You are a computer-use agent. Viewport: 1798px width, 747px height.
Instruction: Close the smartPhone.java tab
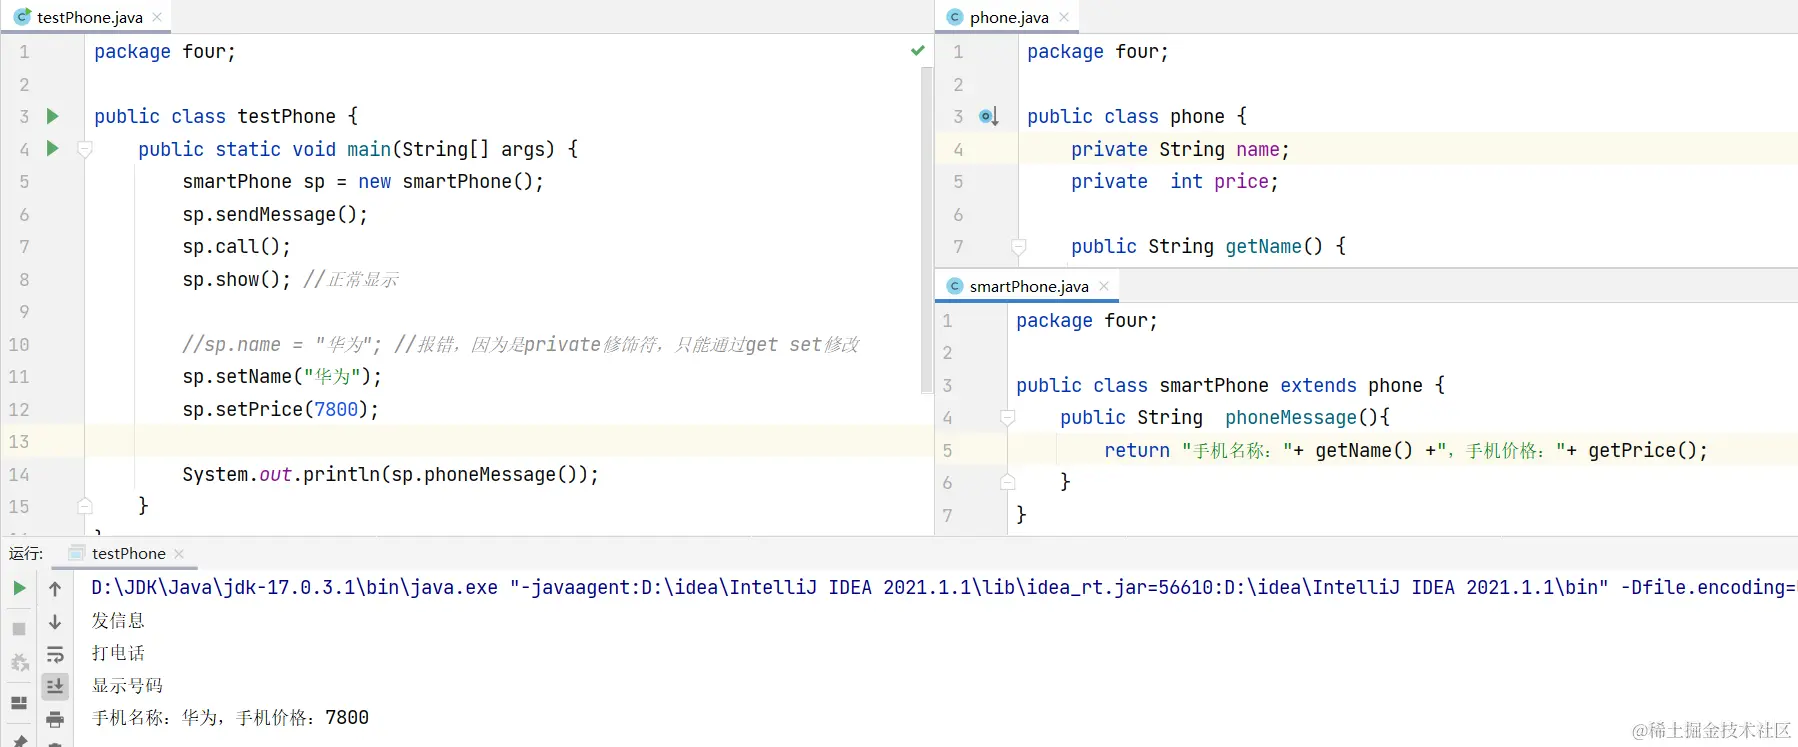pos(1104,286)
